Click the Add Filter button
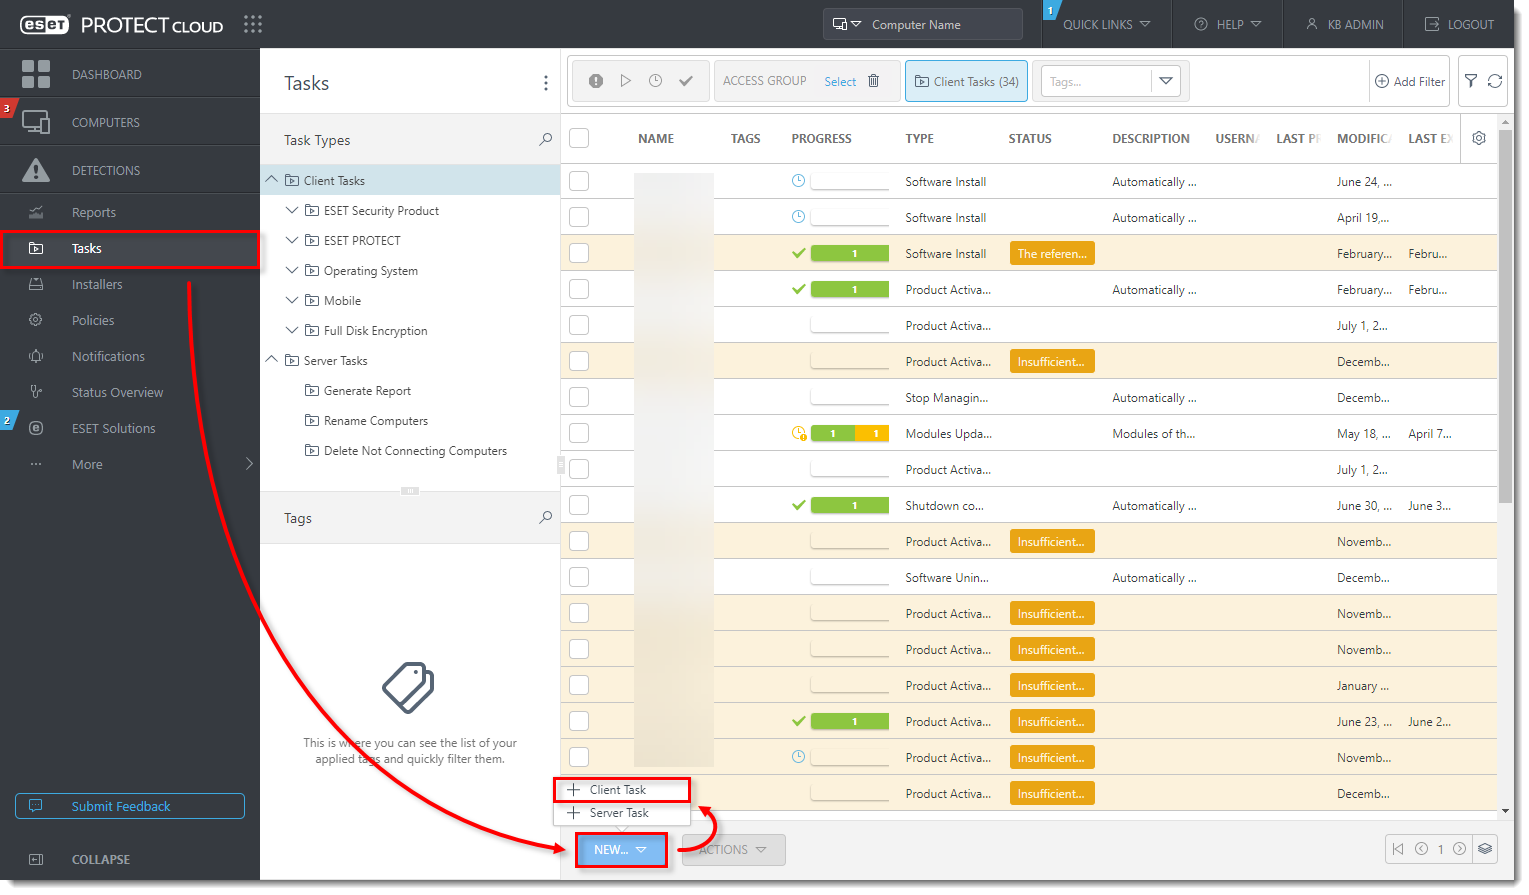The image size is (1529, 895). click(1410, 81)
